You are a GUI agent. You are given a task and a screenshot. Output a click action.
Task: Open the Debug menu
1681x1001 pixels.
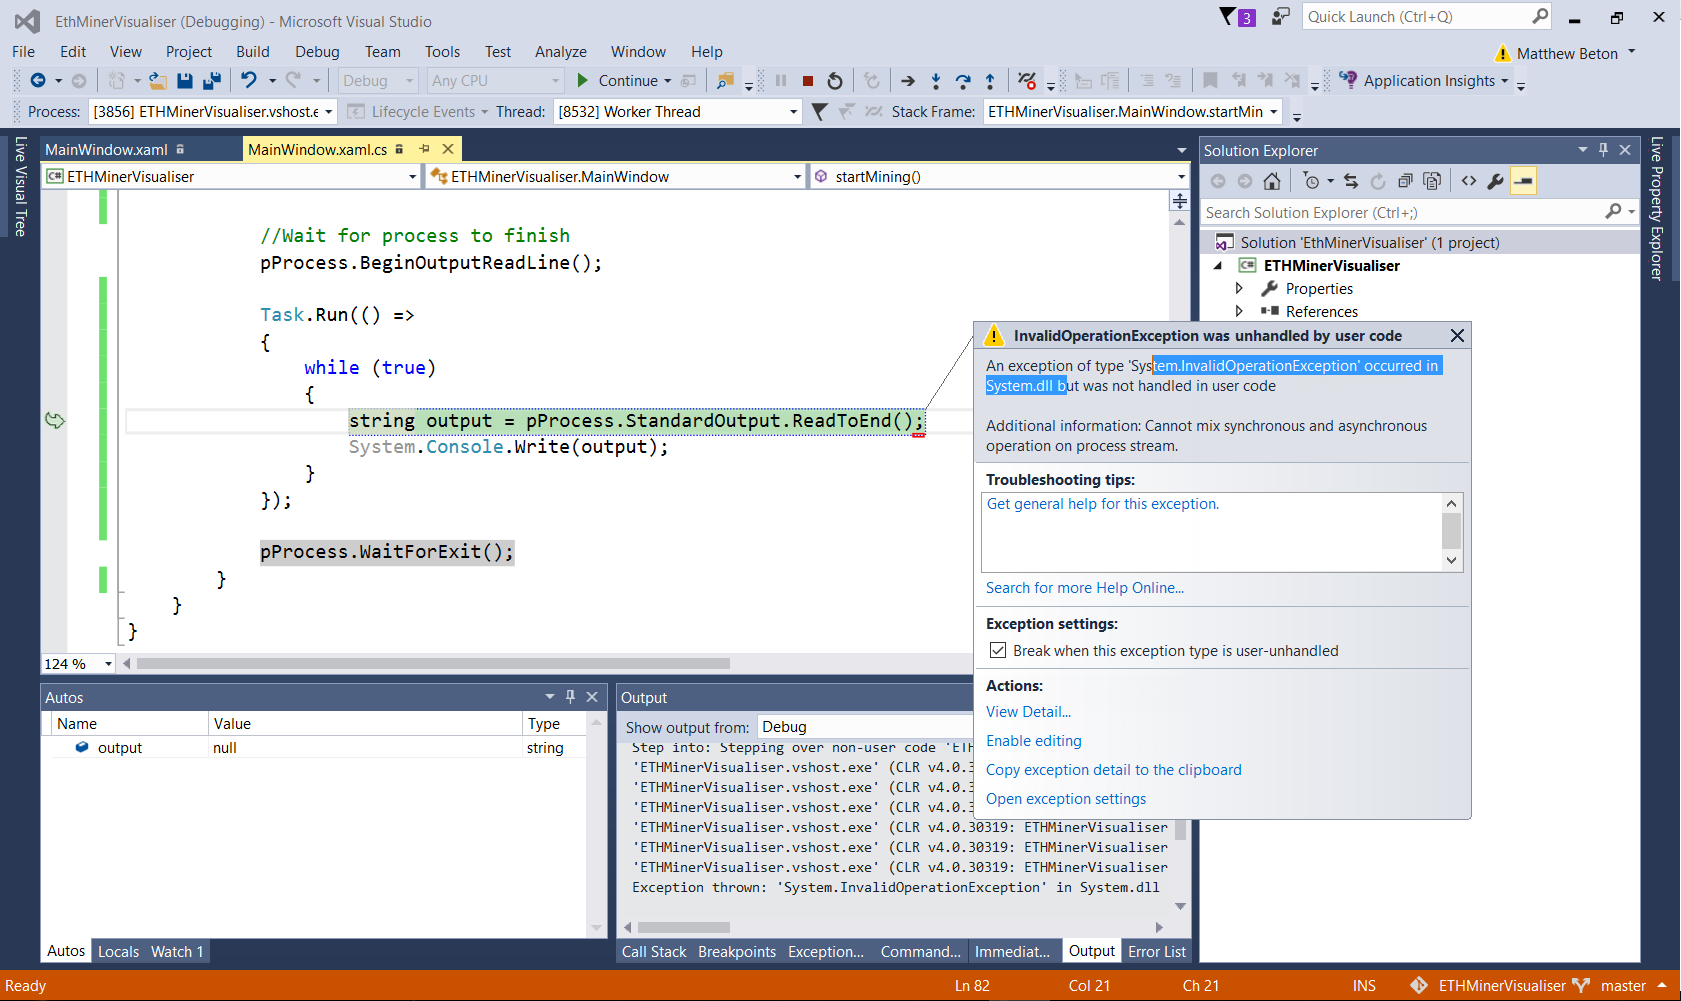click(317, 51)
